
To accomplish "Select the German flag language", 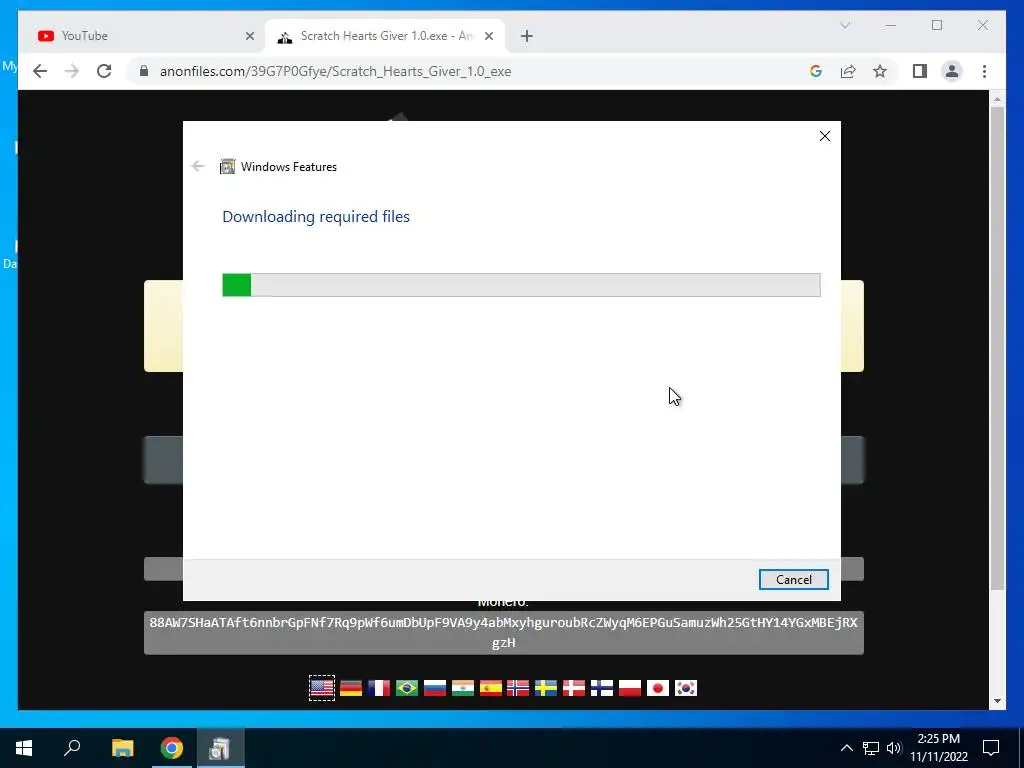I will click(x=351, y=688).
